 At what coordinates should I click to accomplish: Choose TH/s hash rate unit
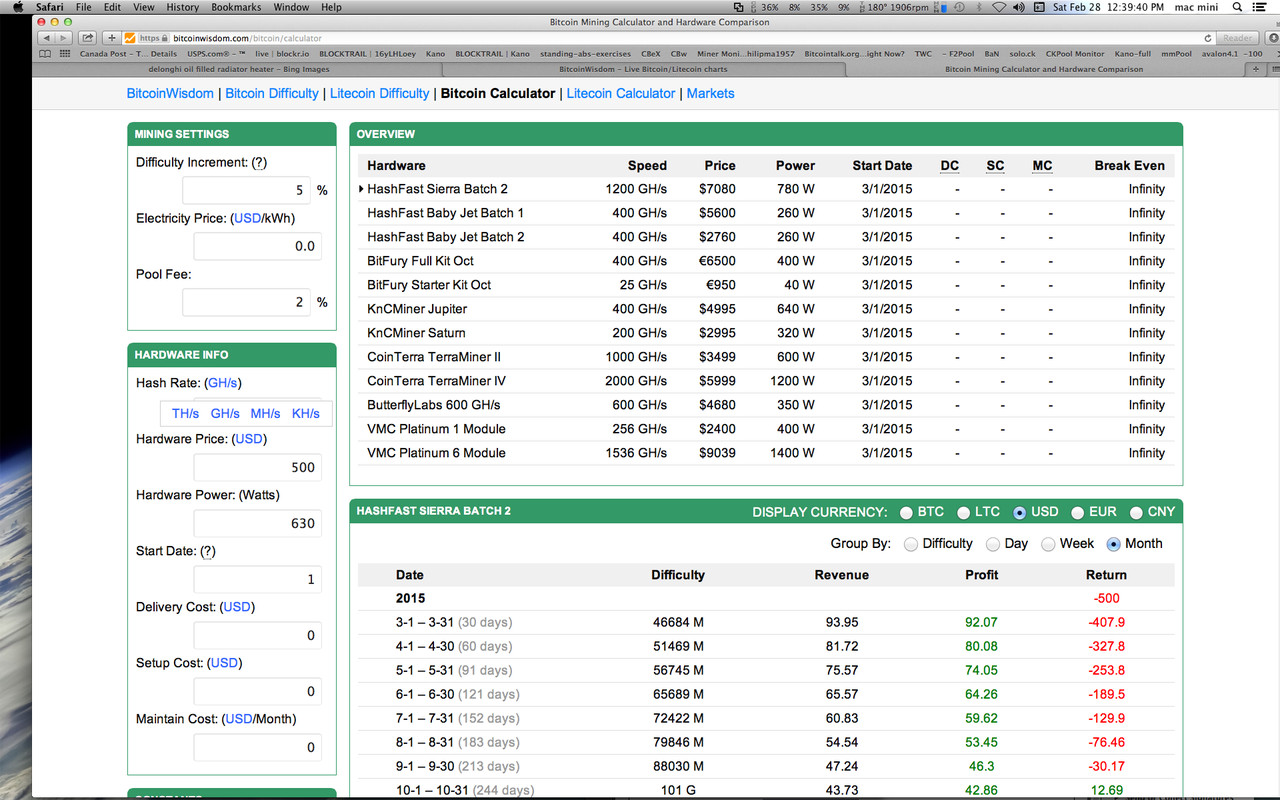pyautogui.click(x=185, y=413)
